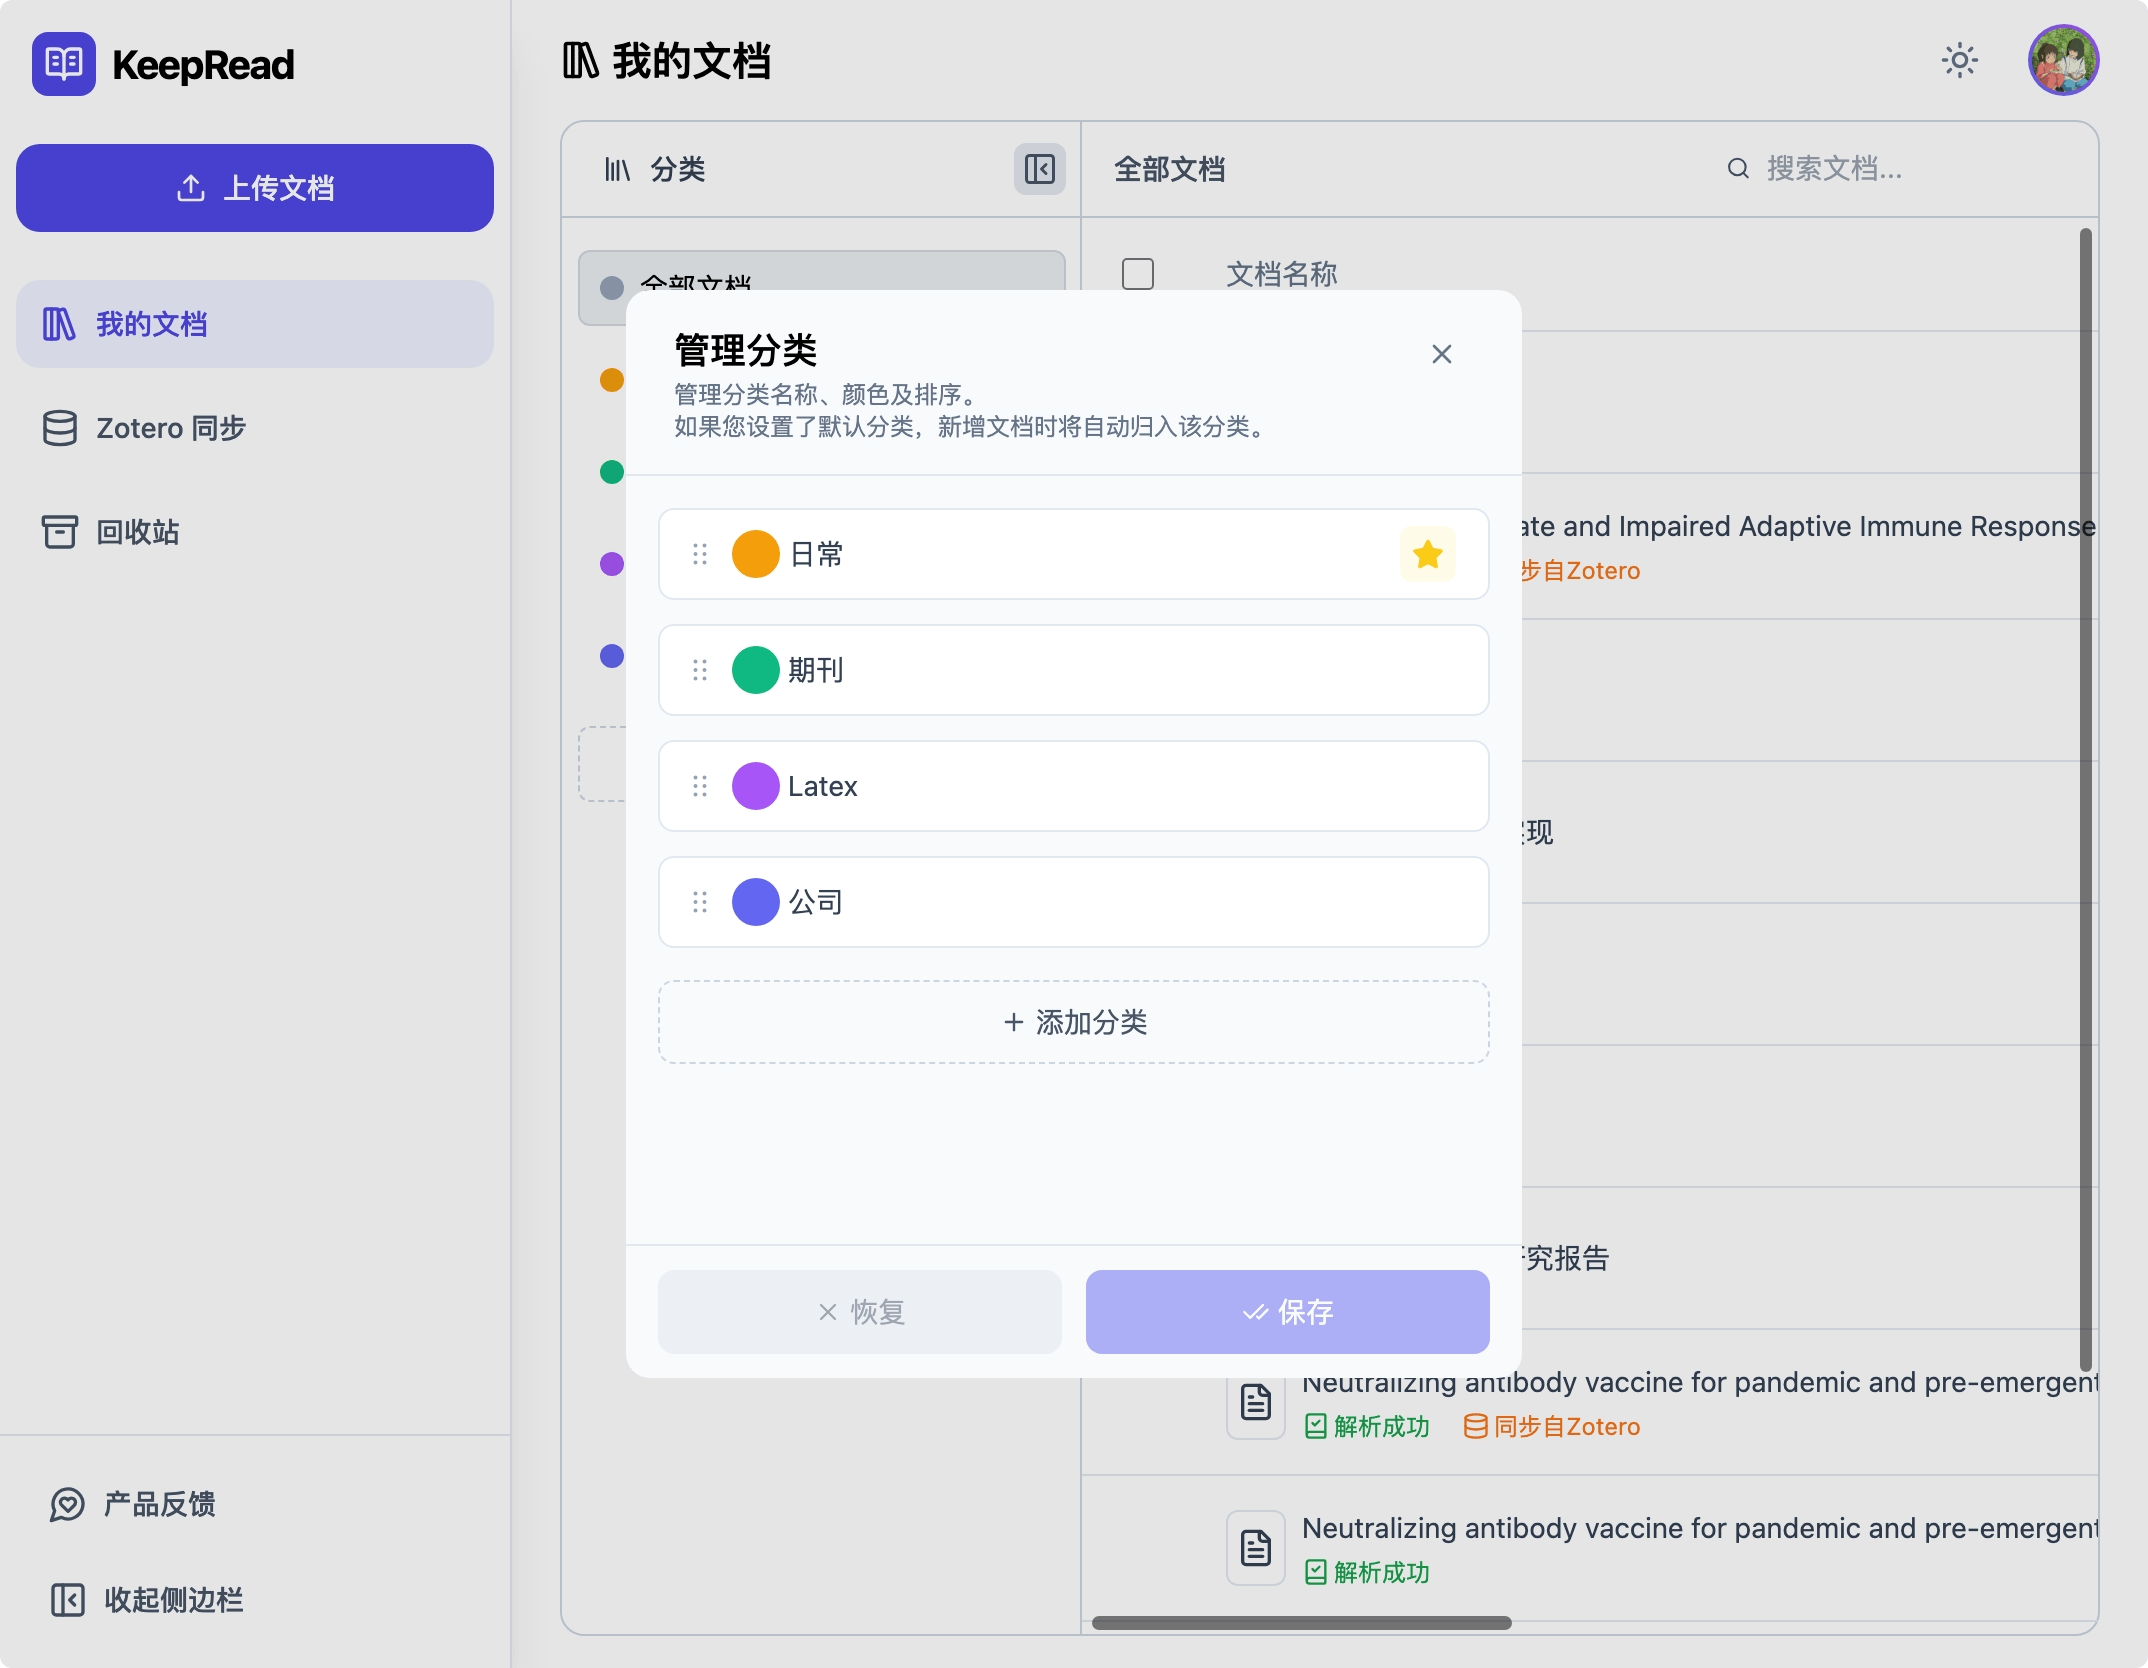This screenshot has height=1668, width=2148.
Task: Save changes with the 保存 button
Action: tap(1287, 1311)
